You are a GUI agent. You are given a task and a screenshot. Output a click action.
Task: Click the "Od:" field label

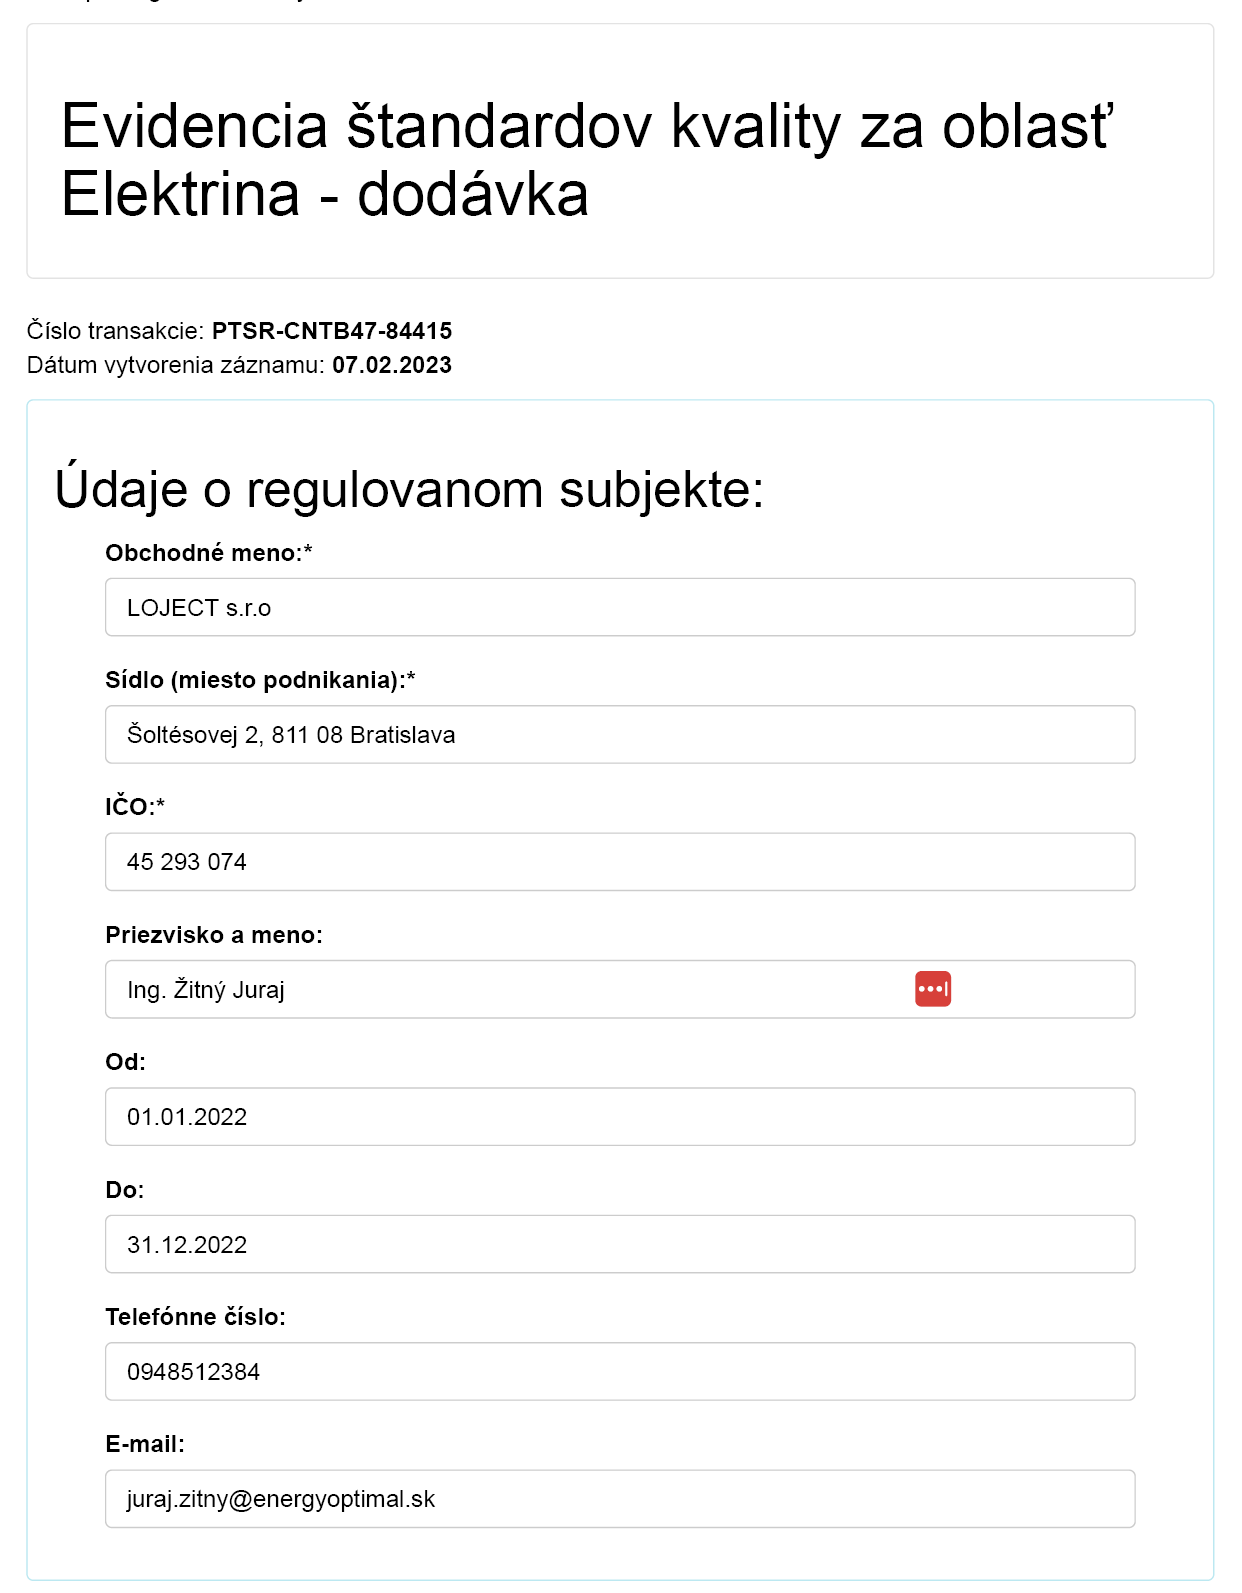tap(126, 1062)
